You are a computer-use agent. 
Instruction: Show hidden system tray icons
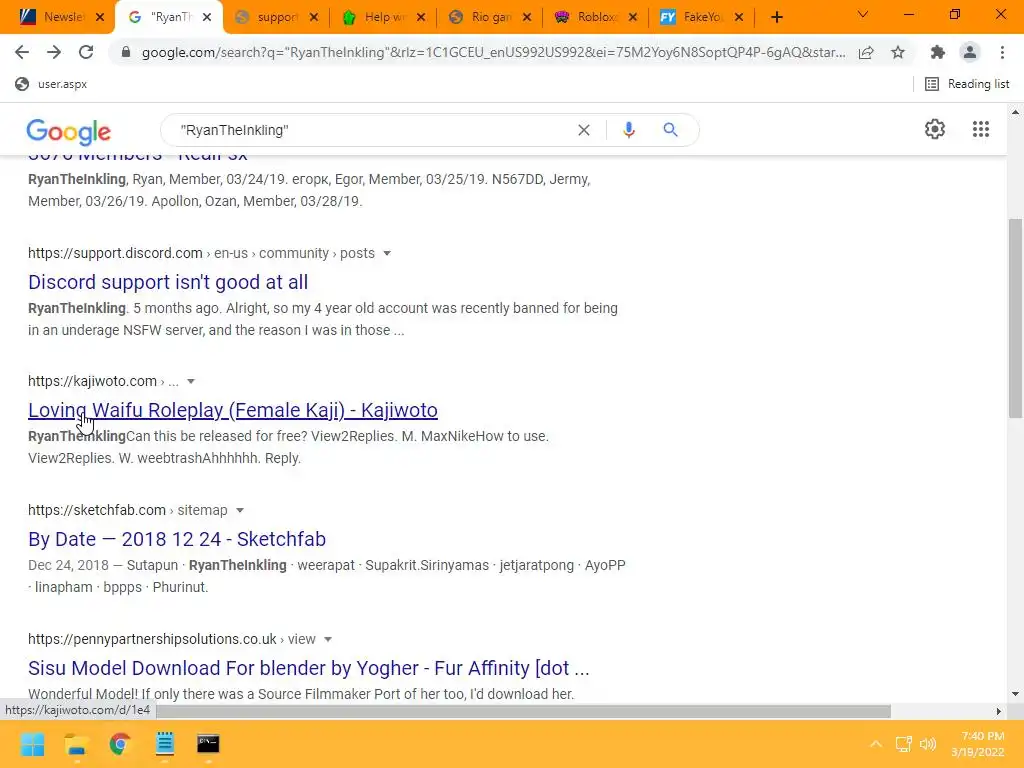876,744
